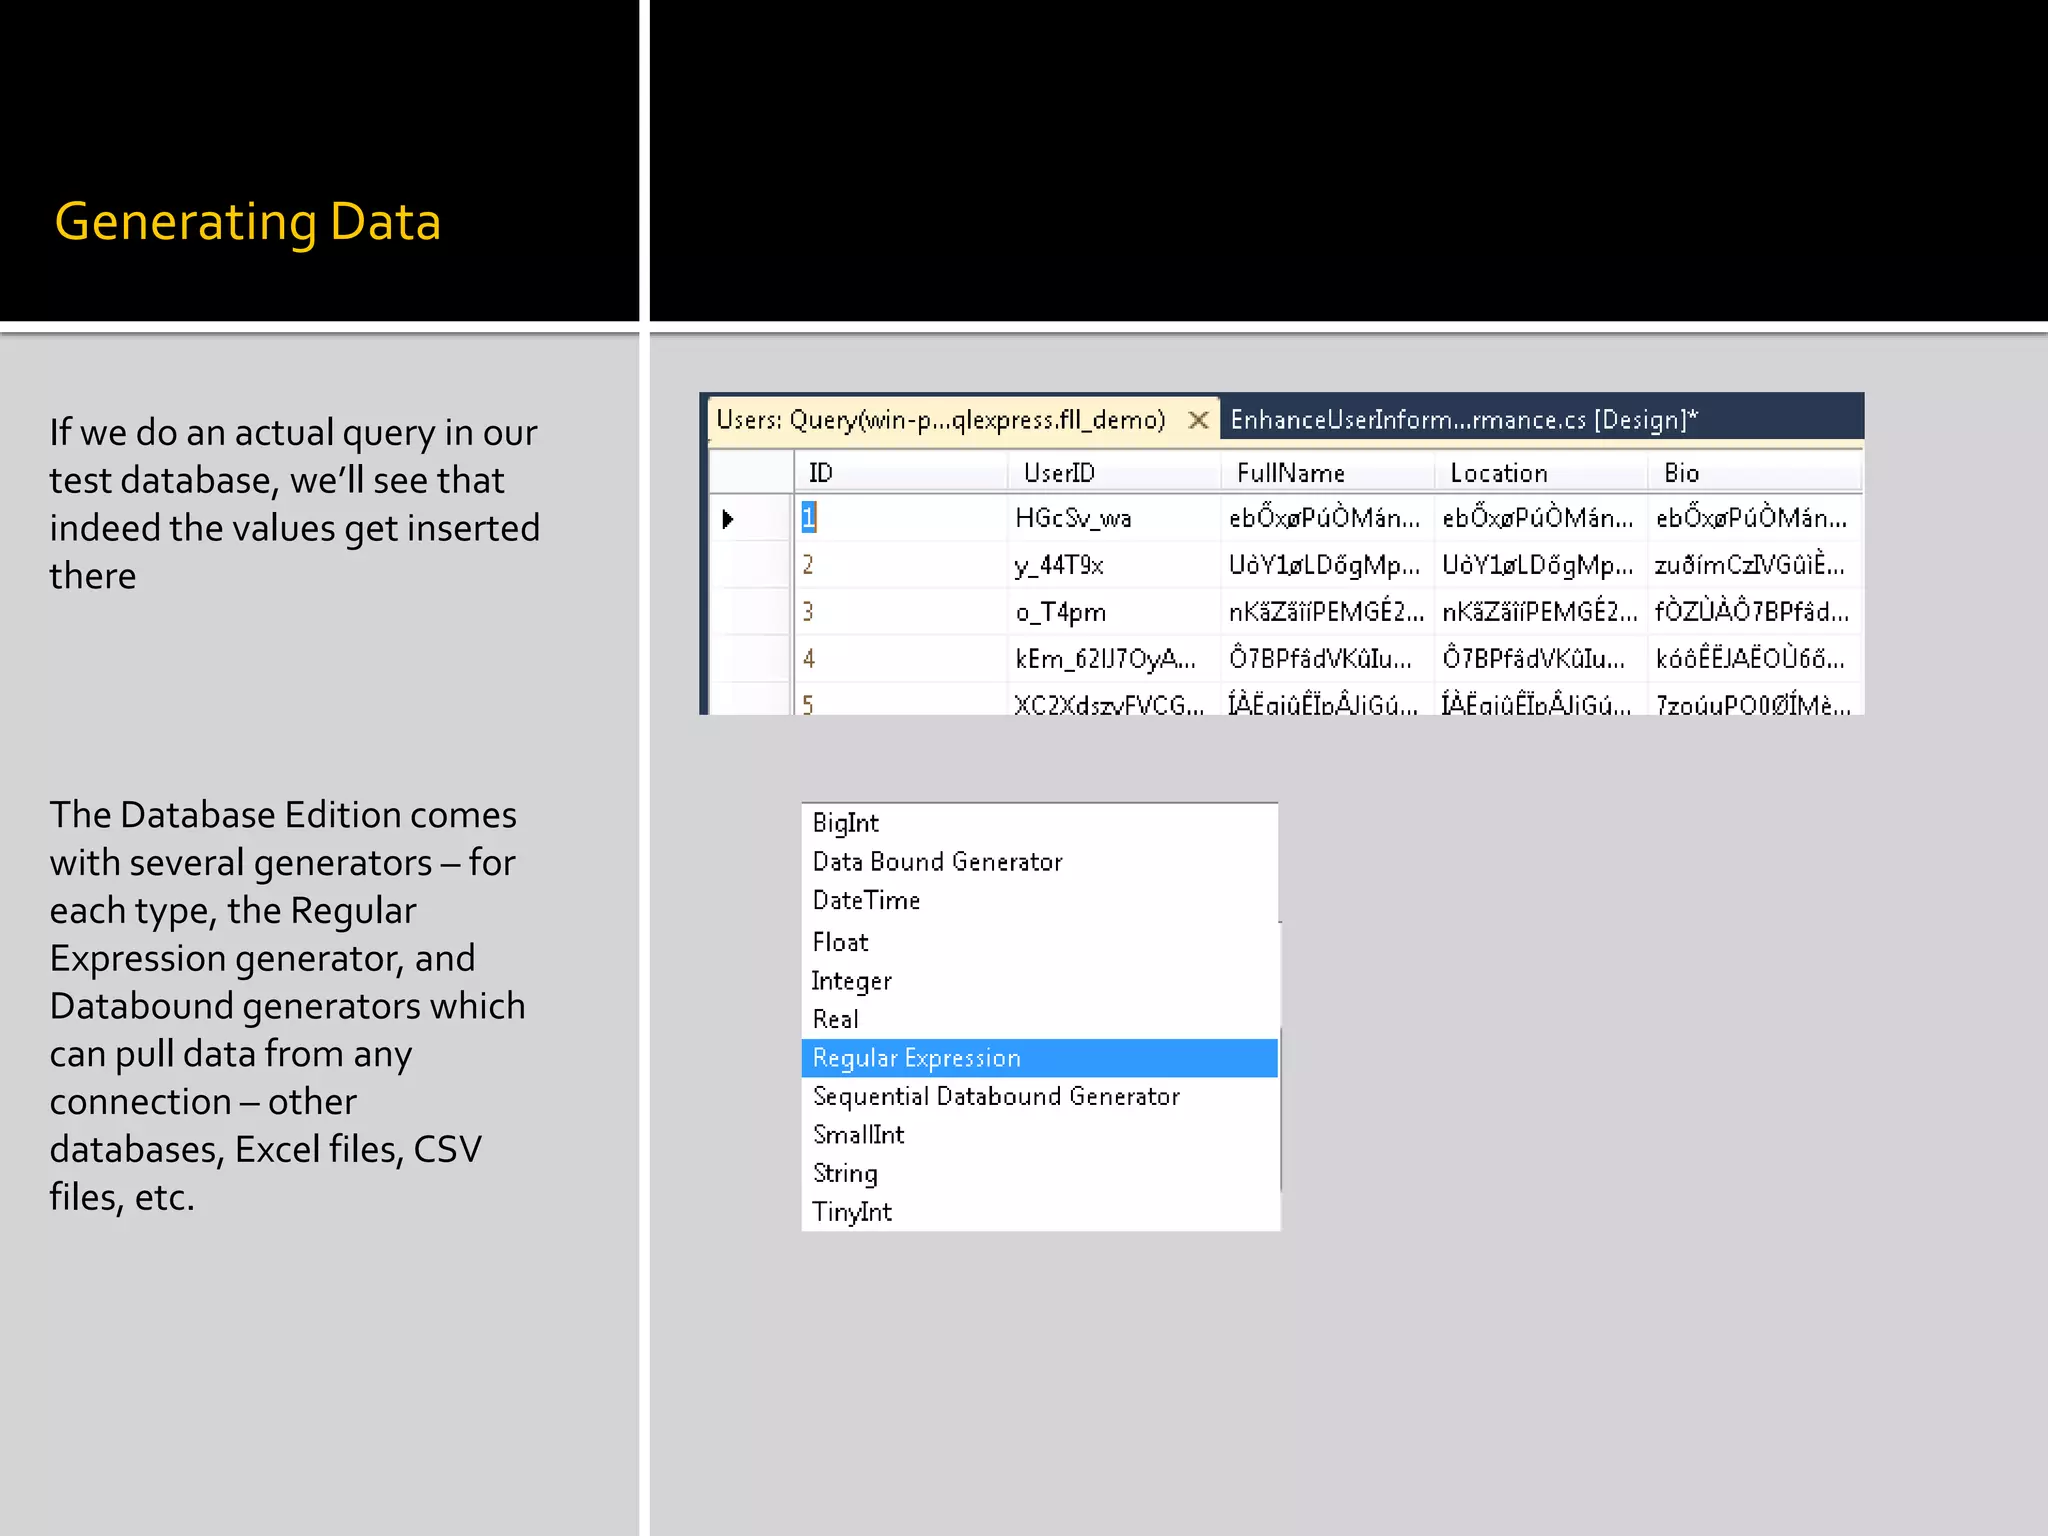Screen dimensions: 2048x1536
Task: Choose DateTime generator option
Action: click(1040, 901)
